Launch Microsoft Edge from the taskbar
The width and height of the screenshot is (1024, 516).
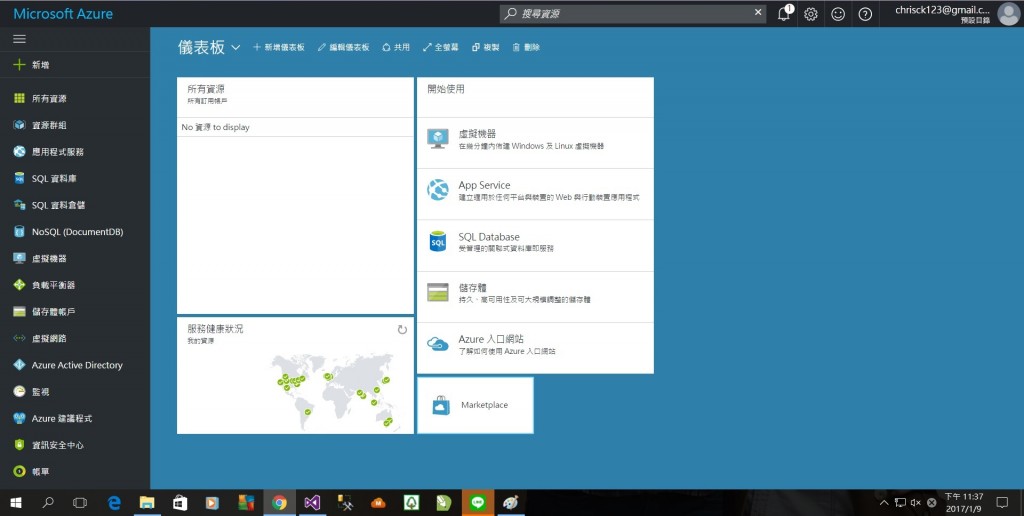pos(114,503)
